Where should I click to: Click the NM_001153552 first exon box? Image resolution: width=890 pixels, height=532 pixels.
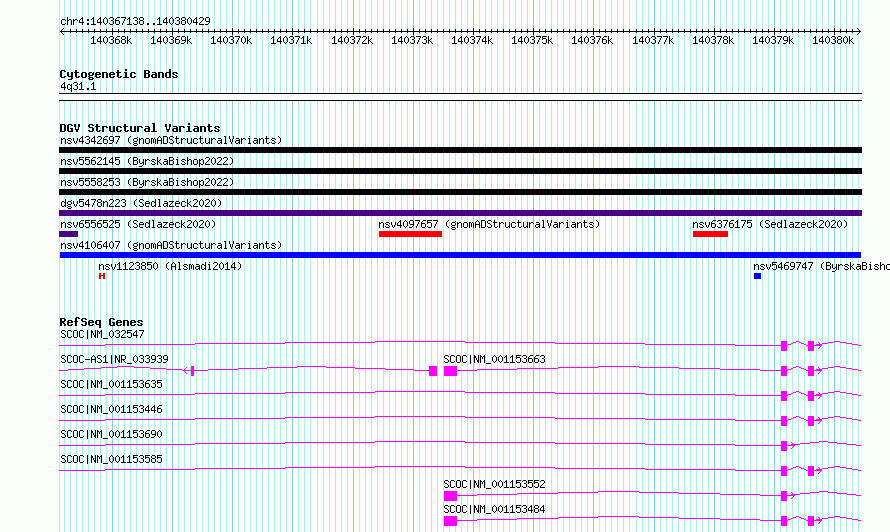[x=450, y=496]
